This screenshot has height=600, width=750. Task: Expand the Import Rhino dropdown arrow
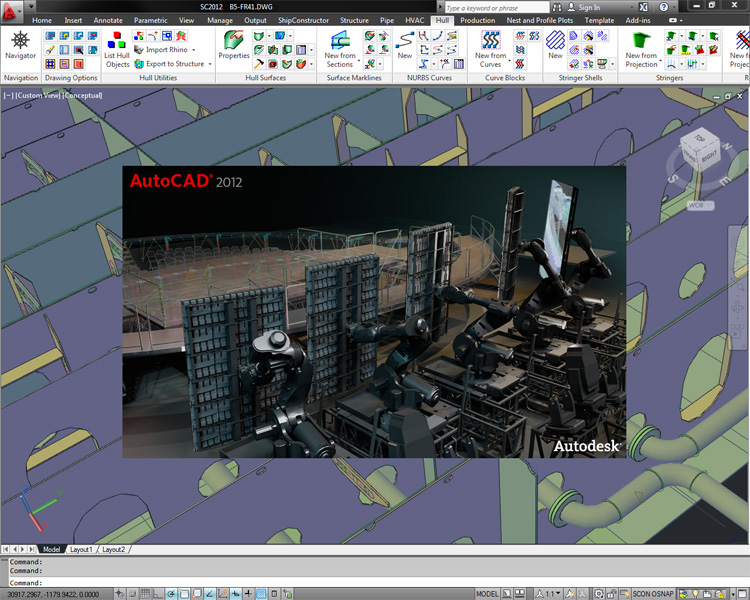[194, 50]
